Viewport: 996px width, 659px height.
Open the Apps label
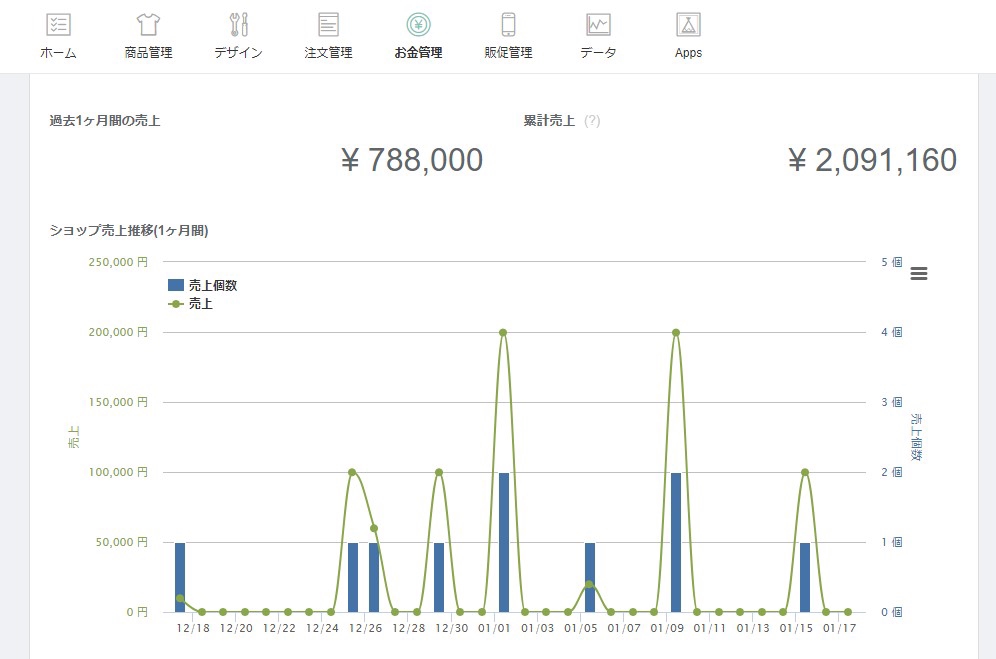689,53
